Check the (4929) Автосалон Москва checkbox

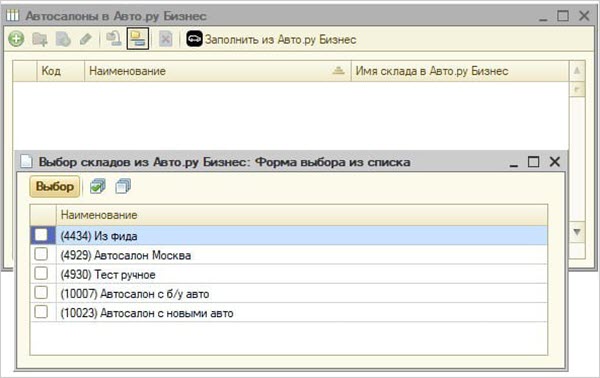point(41,254)
